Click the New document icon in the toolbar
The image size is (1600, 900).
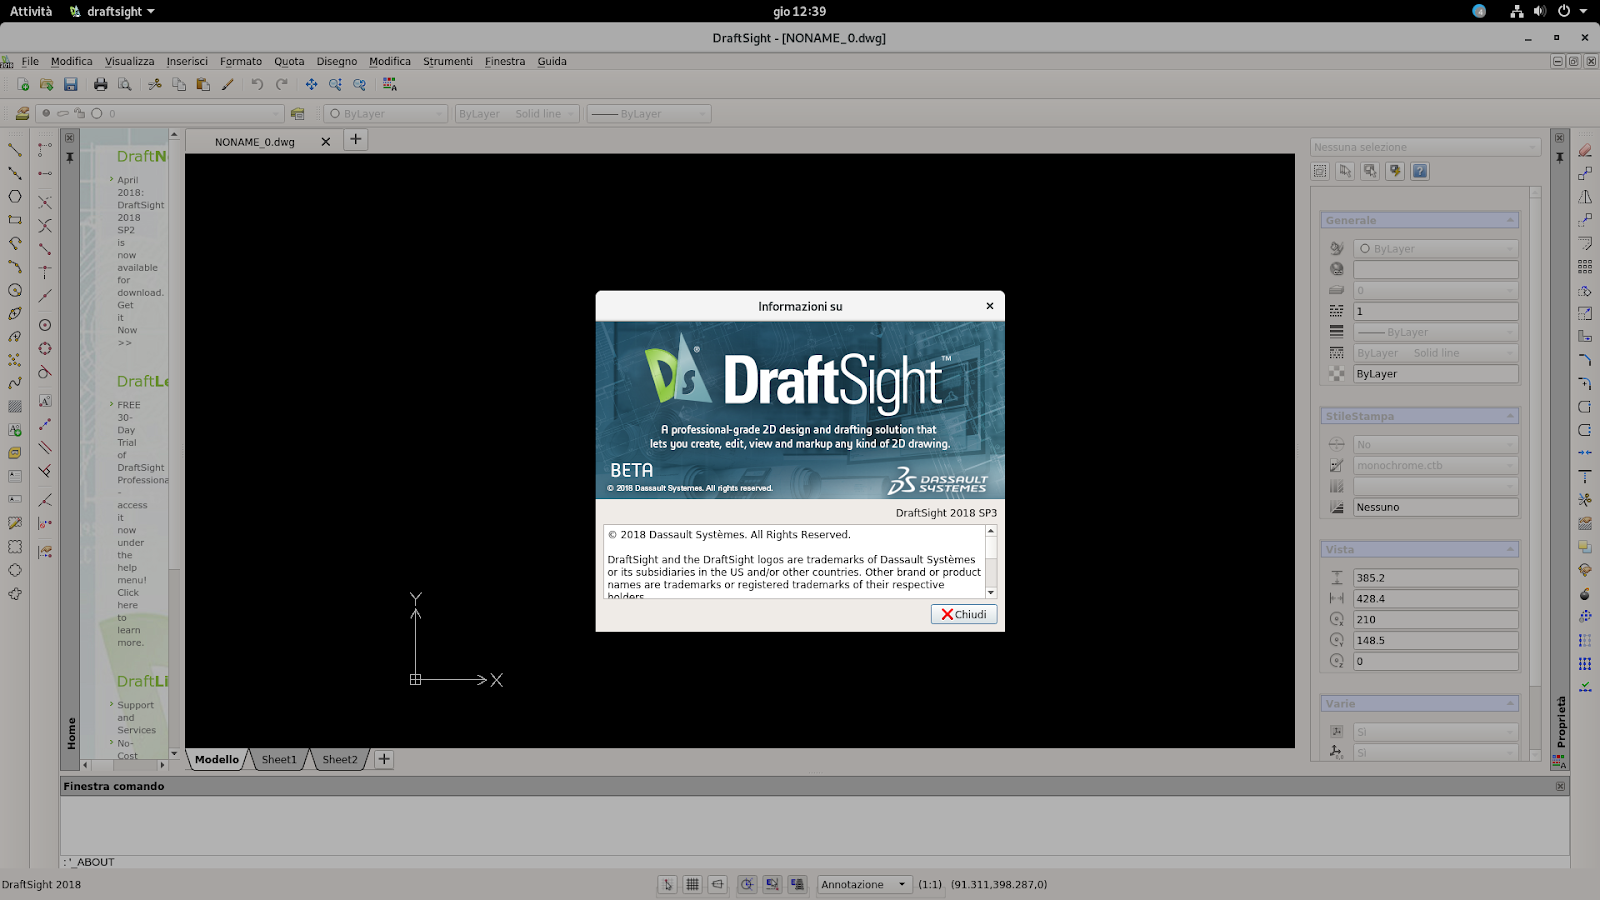click(x=22, y=85)
